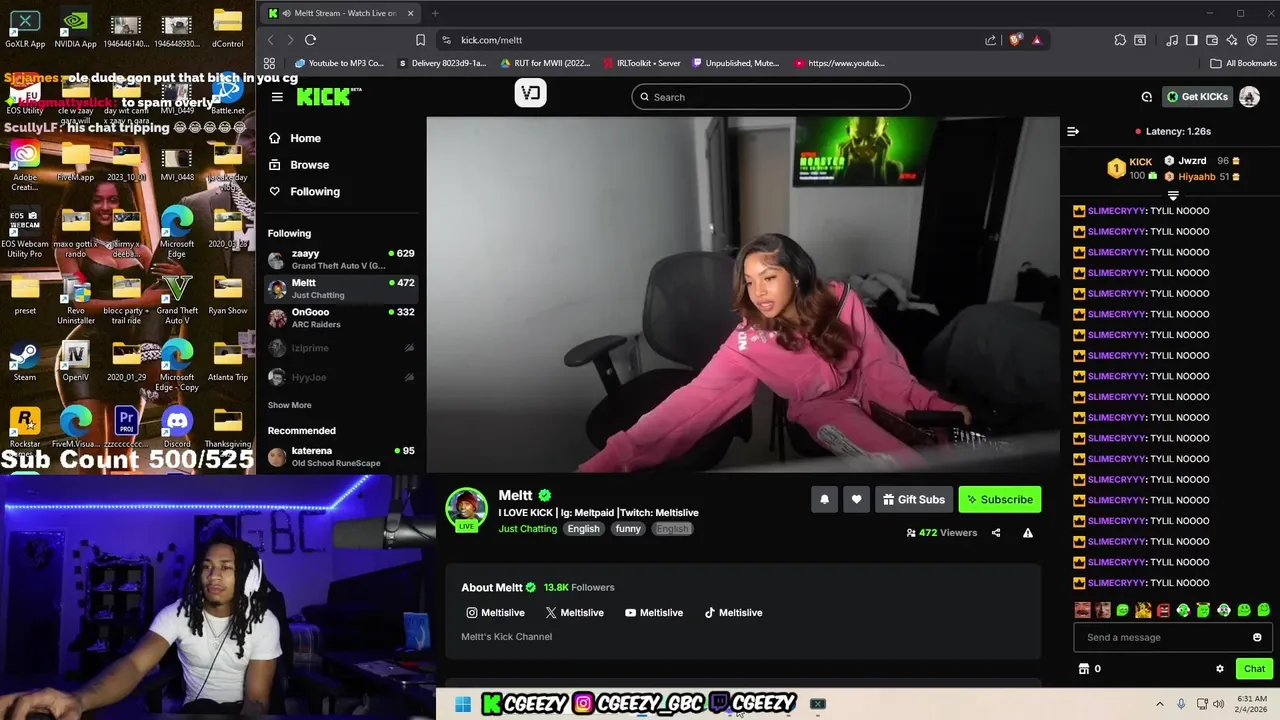Click the Meltt stream video player
The width and height of the screenshot is (1280, 720).
[743, 294]
